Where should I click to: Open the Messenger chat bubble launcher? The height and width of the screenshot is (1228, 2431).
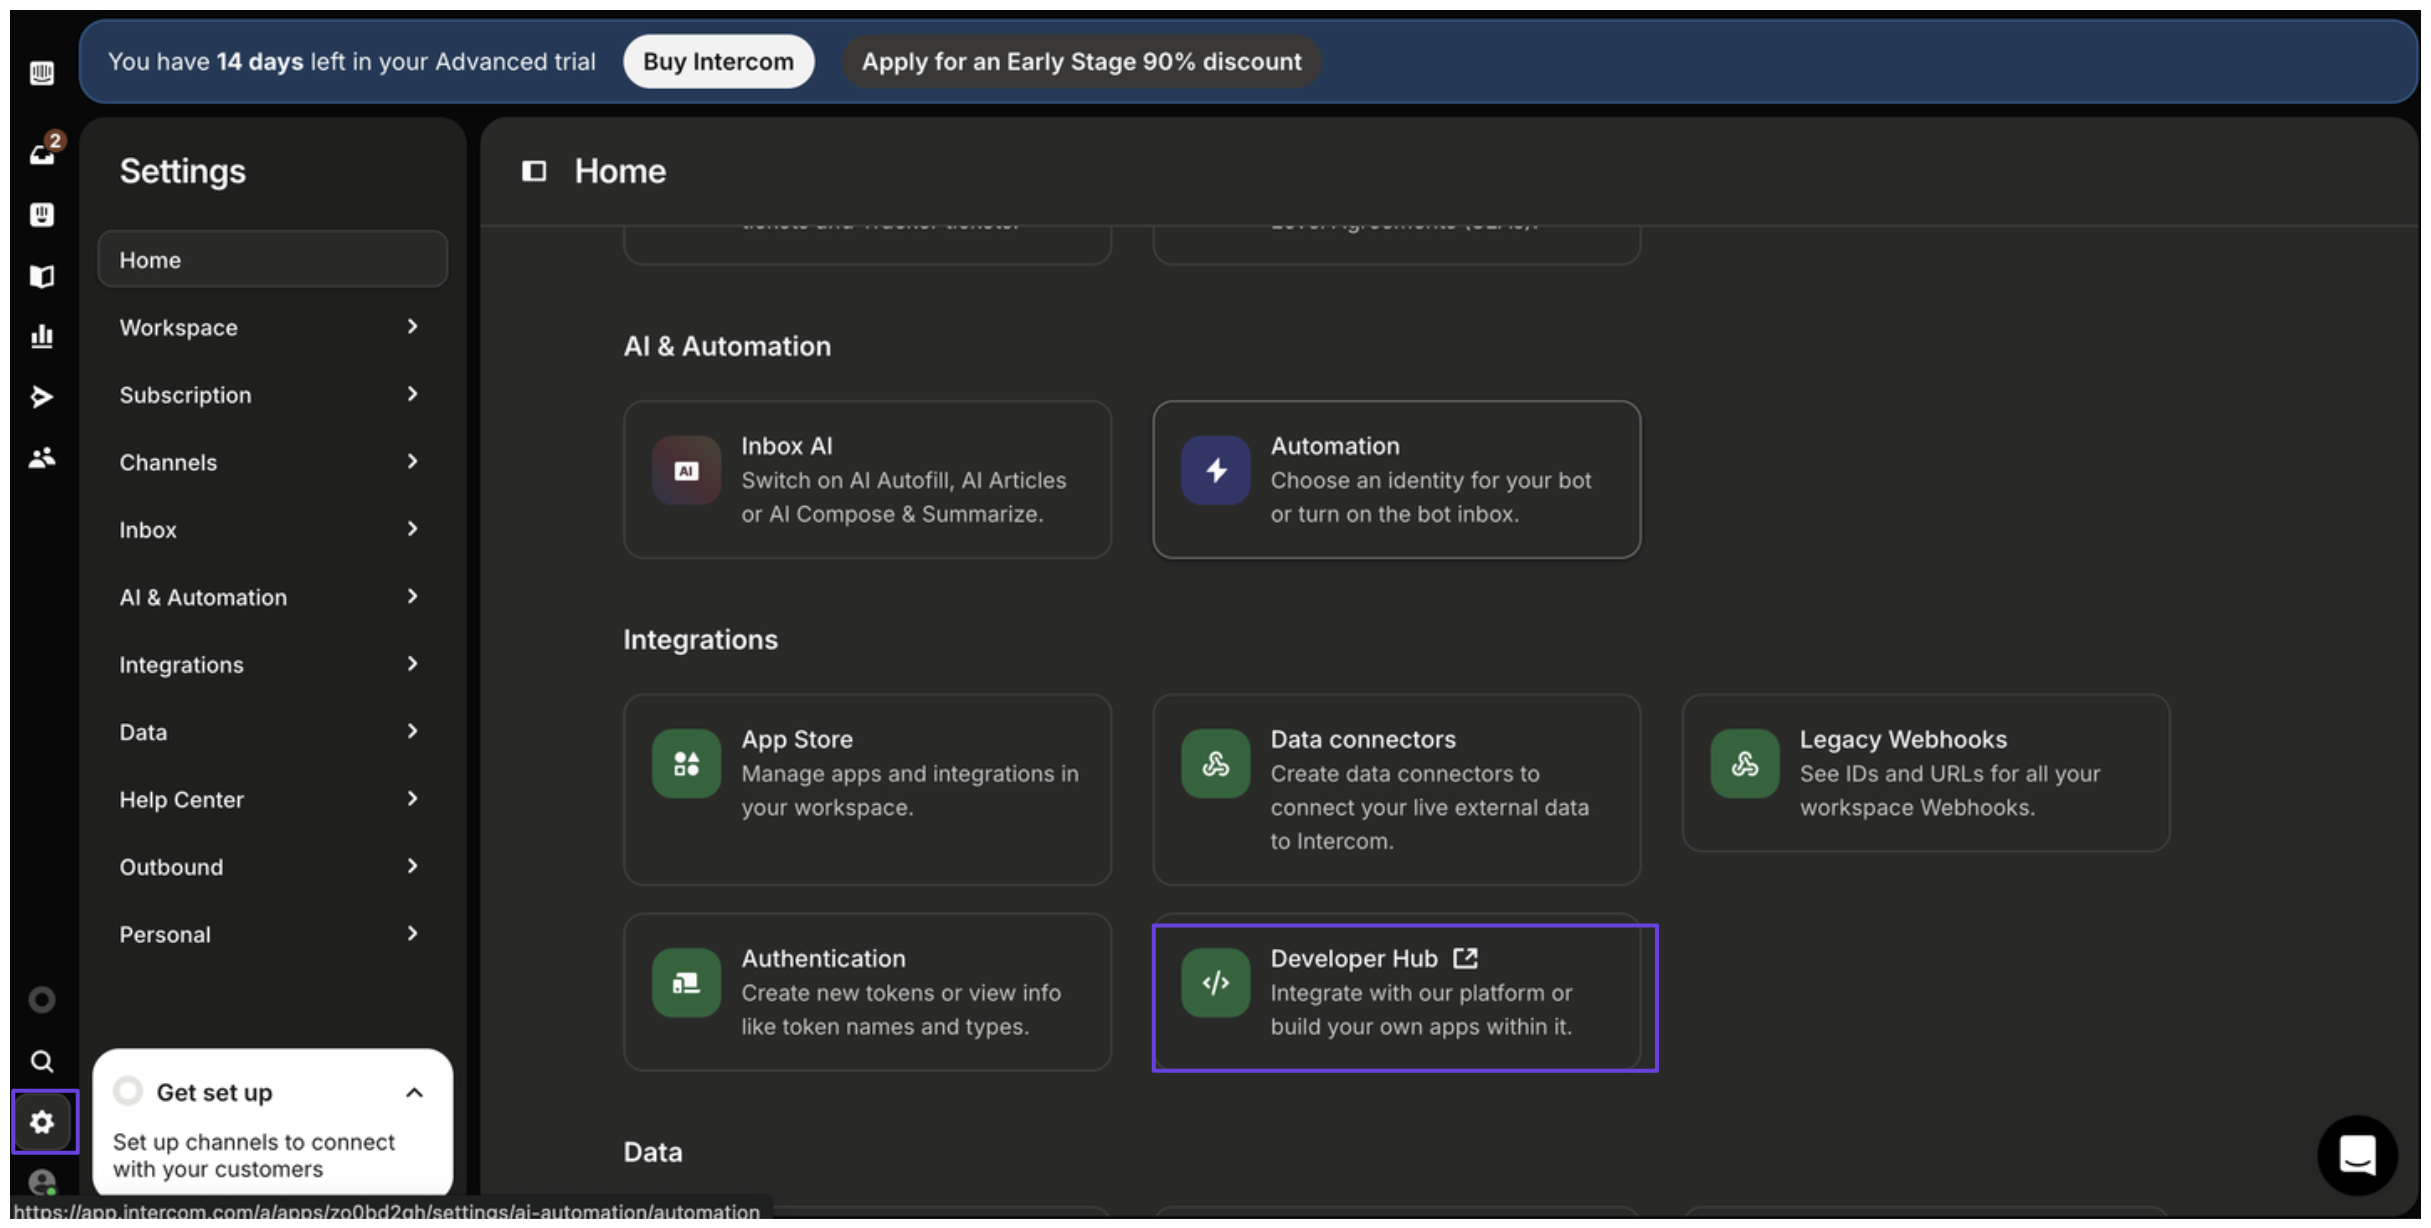click(x=2357, y=1155)
